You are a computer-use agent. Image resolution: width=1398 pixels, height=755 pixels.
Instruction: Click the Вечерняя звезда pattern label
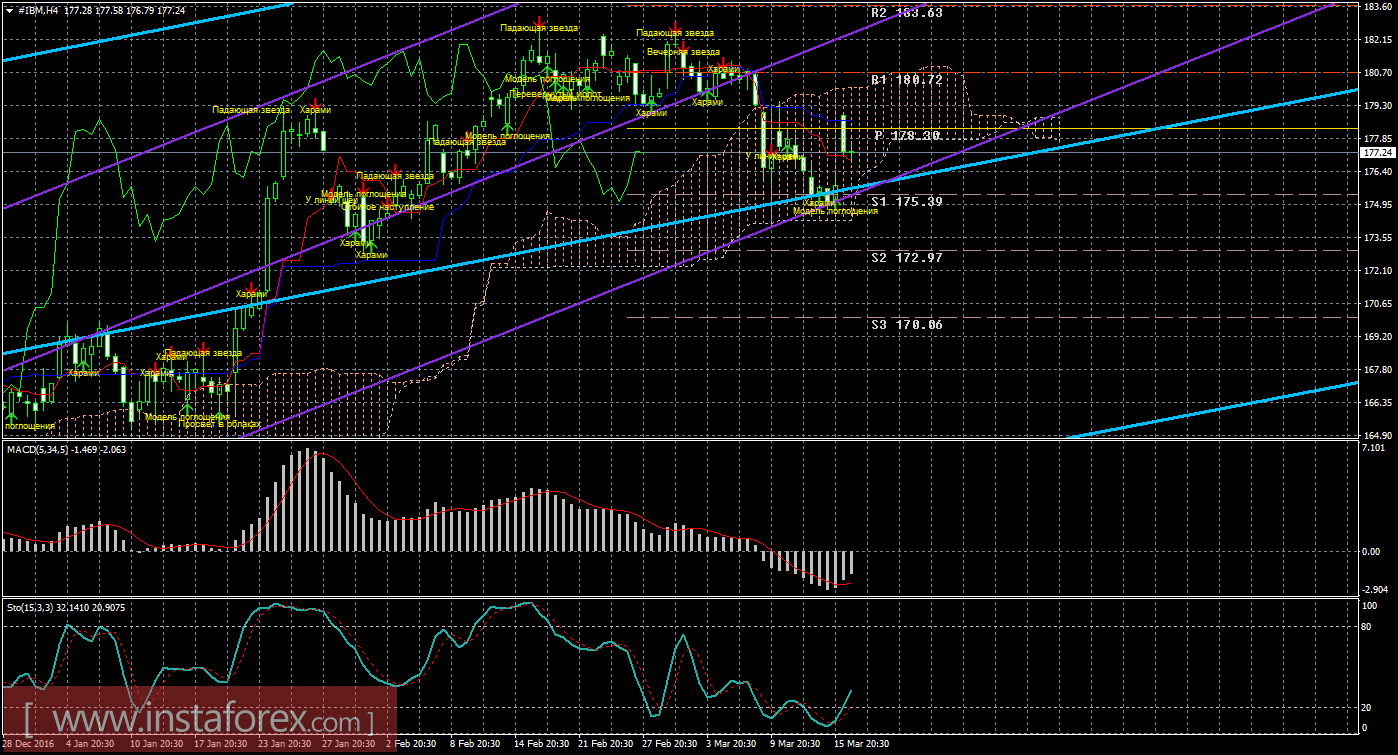[x=683, y=51]
